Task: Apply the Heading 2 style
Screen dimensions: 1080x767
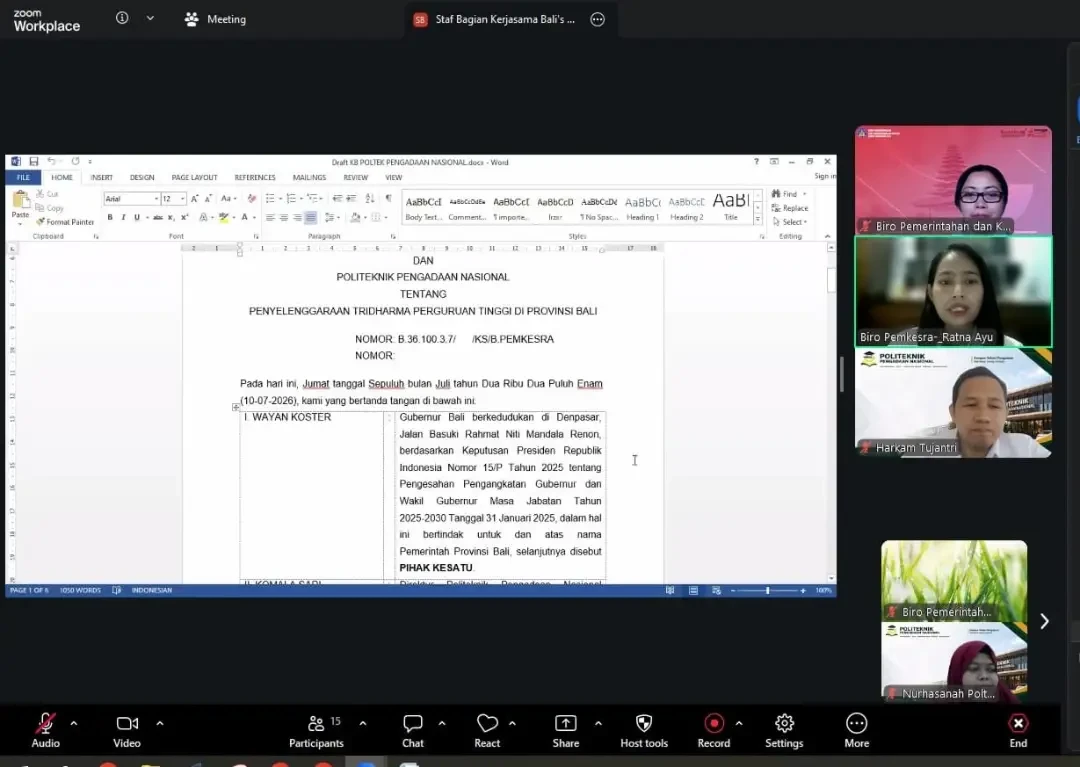Action: 687,207
